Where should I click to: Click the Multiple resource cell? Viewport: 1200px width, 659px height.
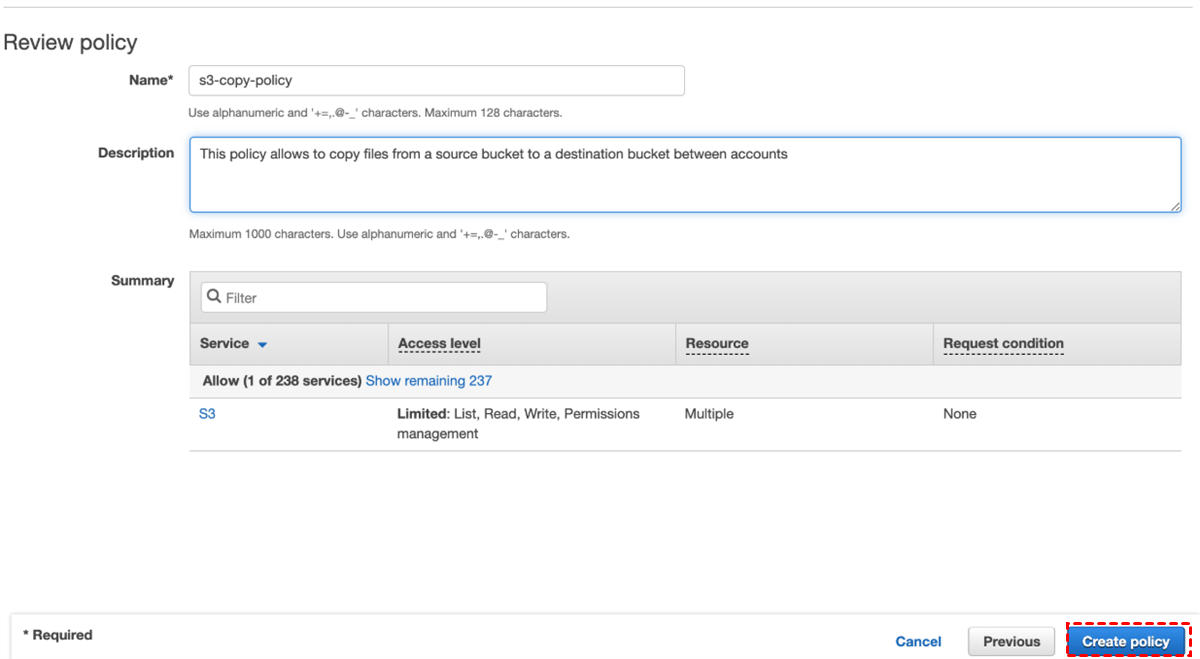(709, 414)
